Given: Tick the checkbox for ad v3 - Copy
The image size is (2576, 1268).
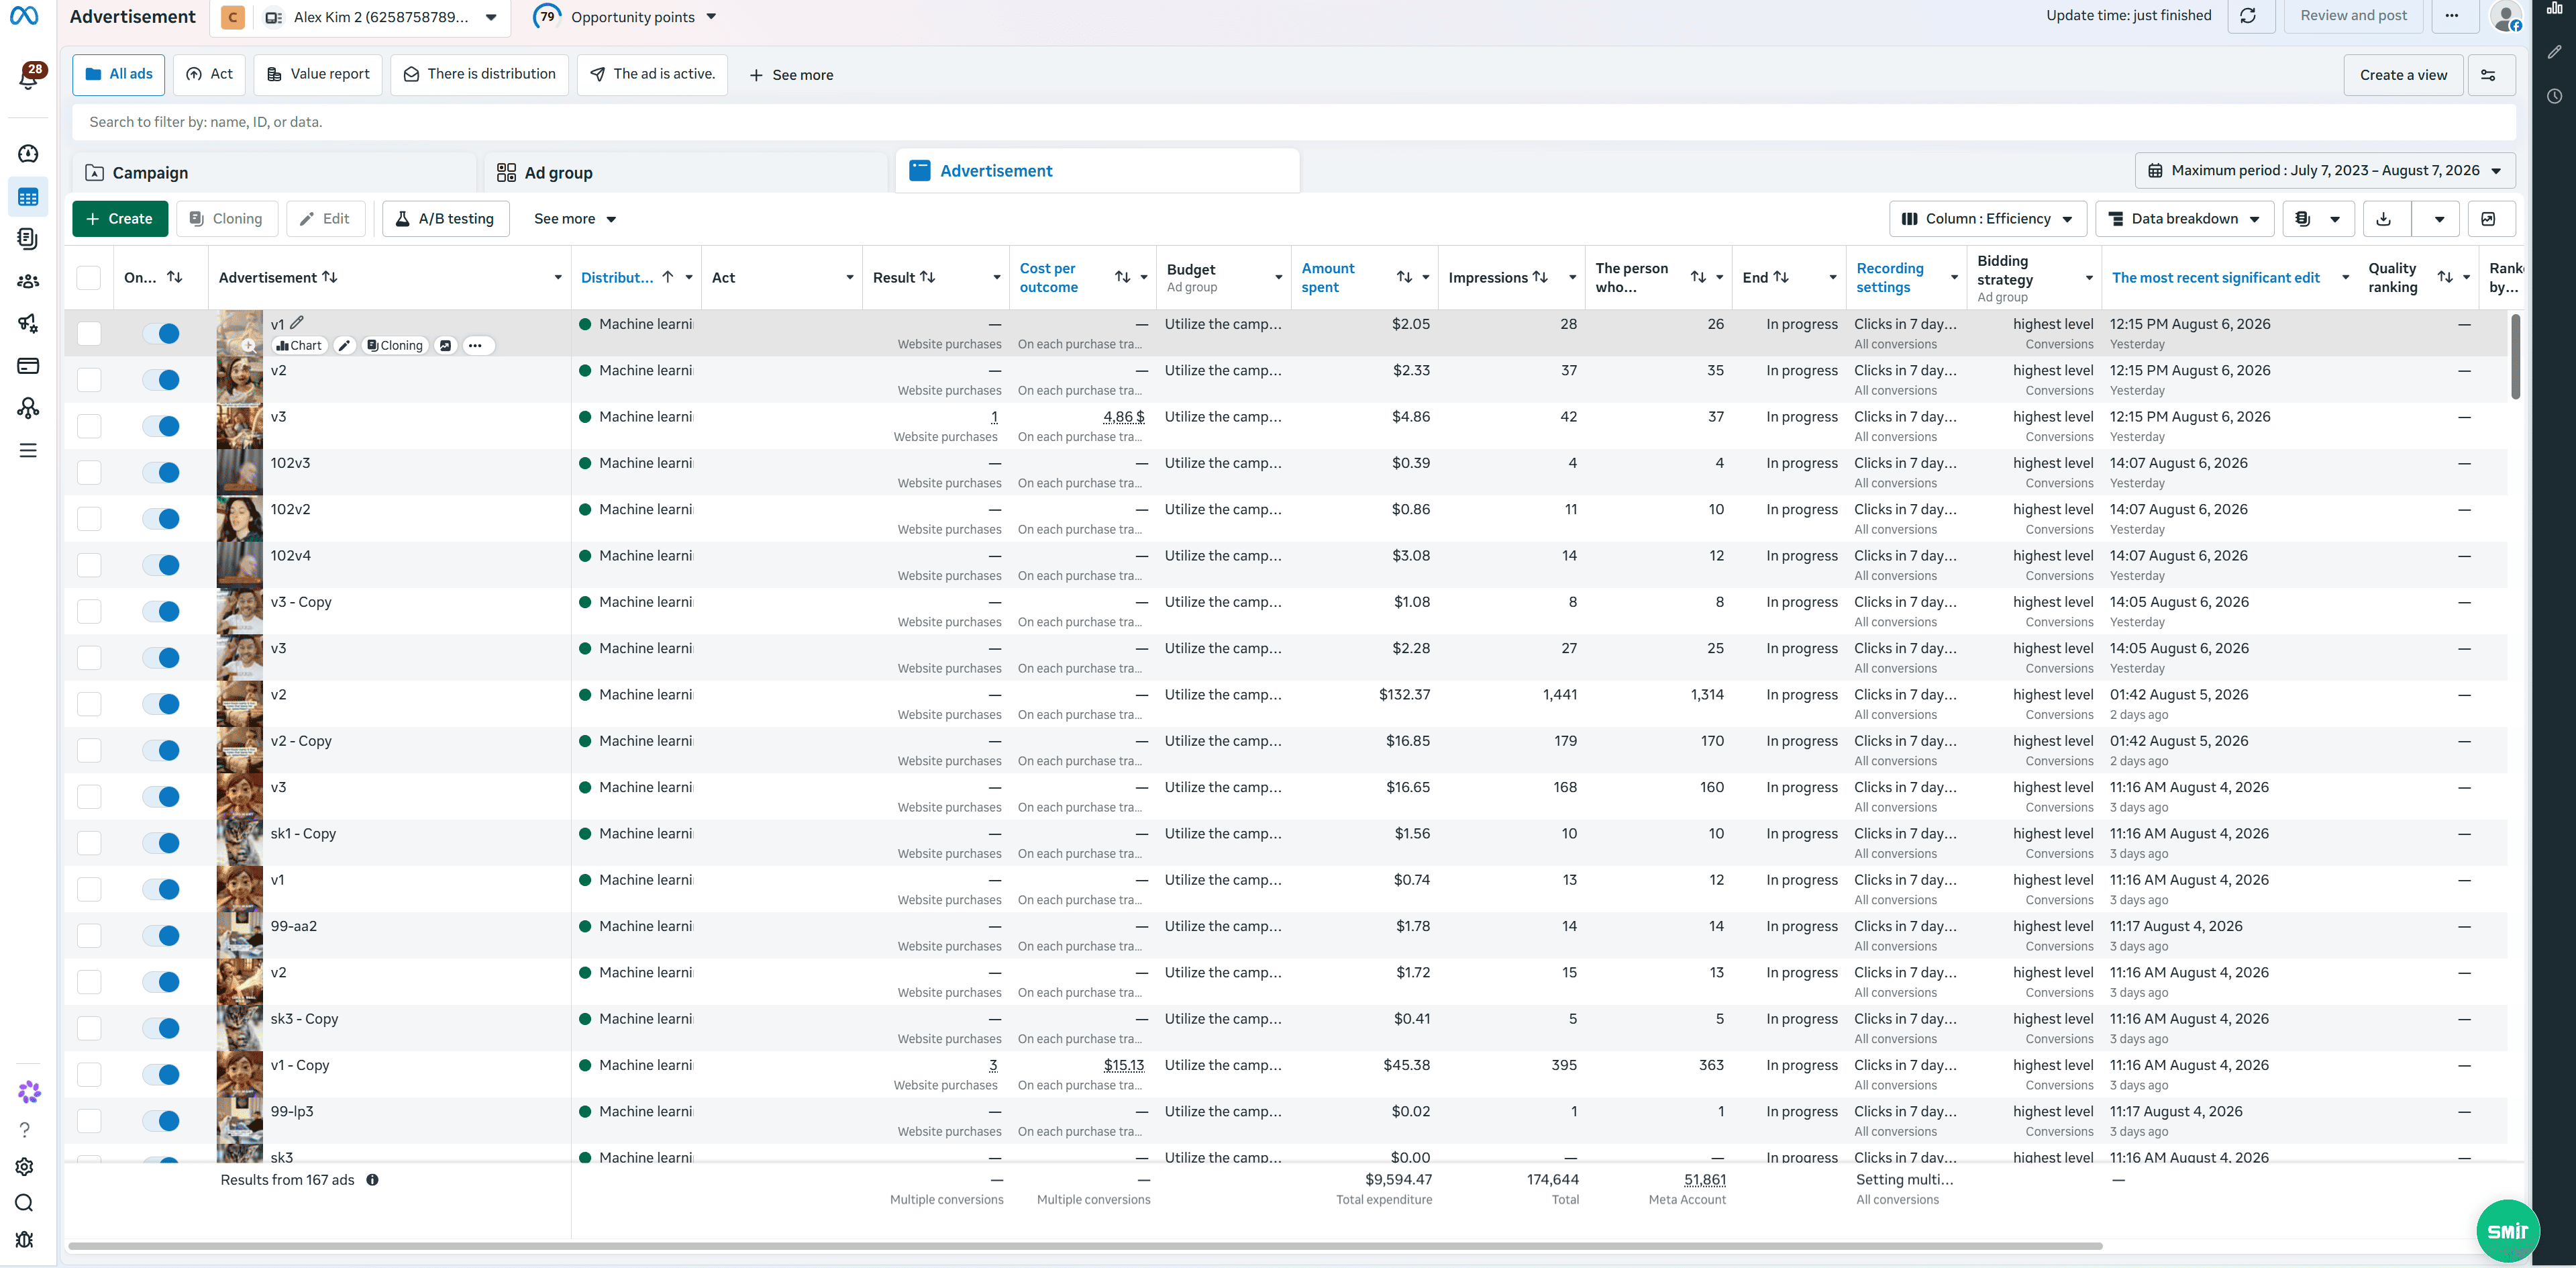Looking at the screenshot, I should click(89, 611).
